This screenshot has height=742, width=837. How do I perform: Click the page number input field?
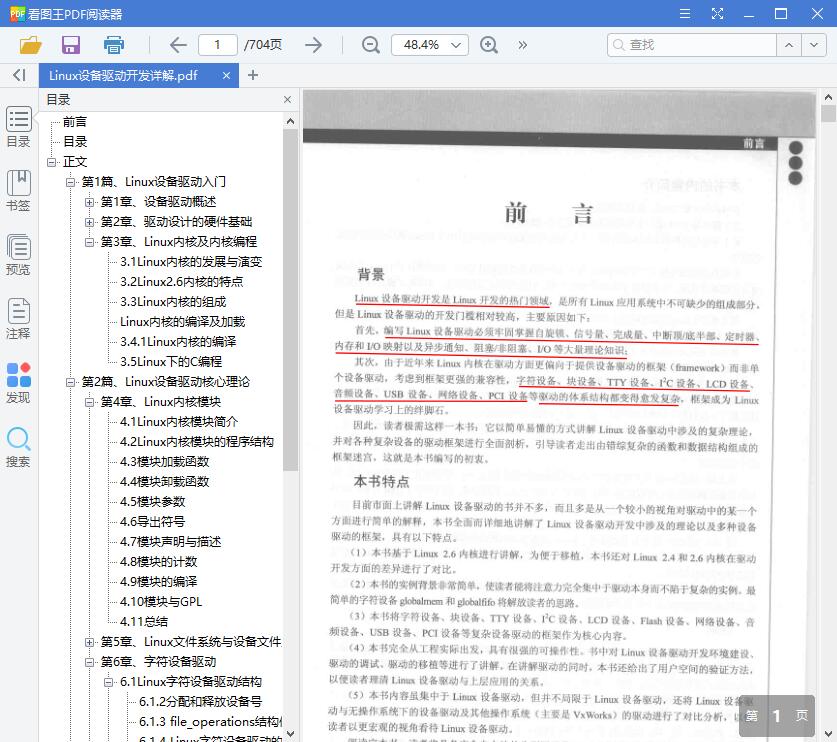pos(217,45)
